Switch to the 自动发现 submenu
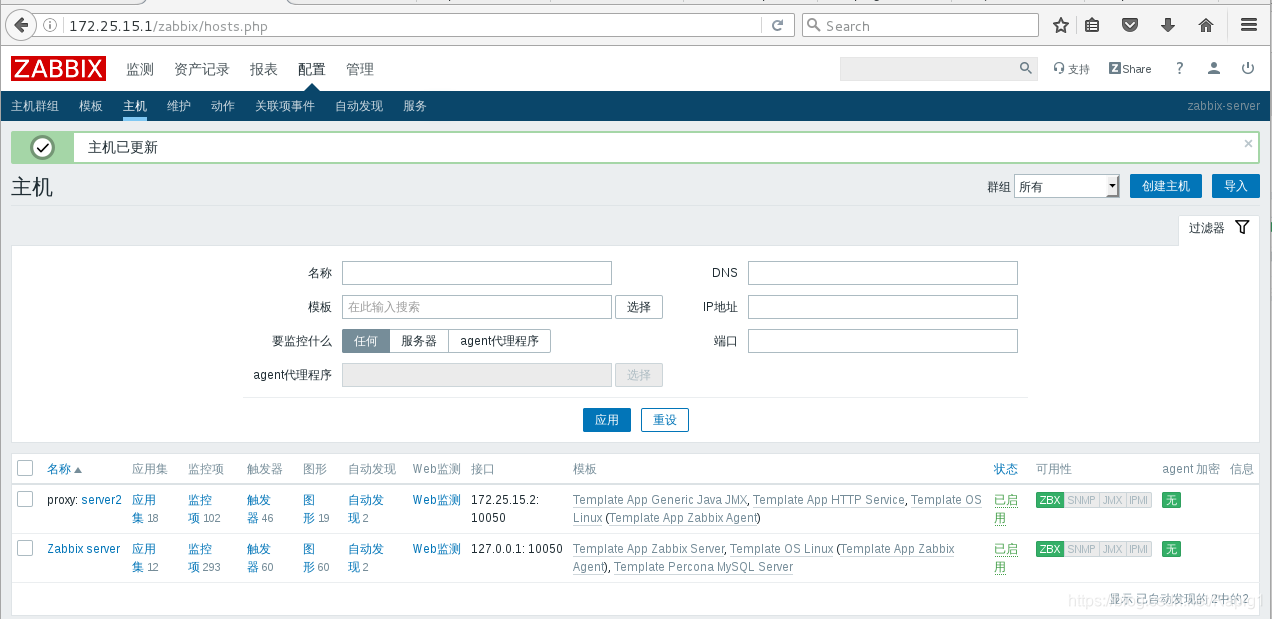1272x619 pixels. pos(359,106)
